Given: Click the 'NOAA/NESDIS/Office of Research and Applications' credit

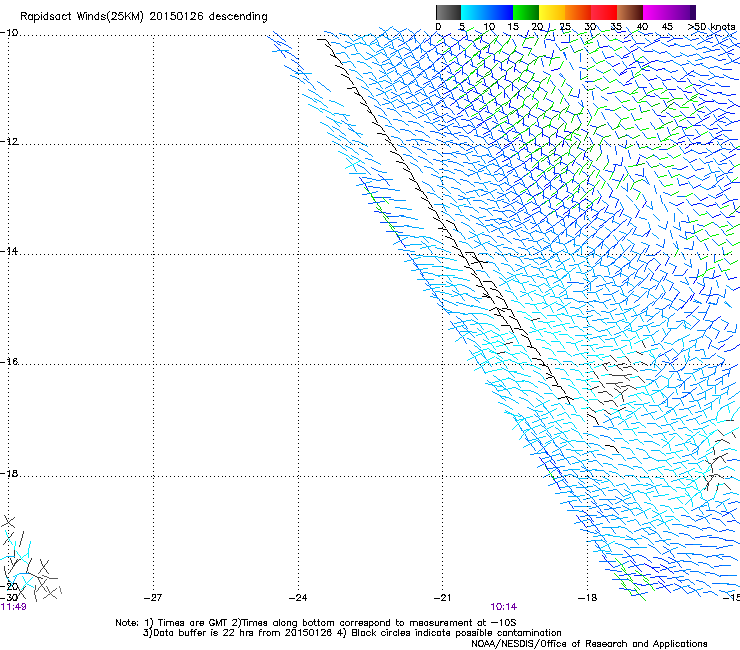Looking at the screenshot, I should pyautogui.click(x=589, y=644).
